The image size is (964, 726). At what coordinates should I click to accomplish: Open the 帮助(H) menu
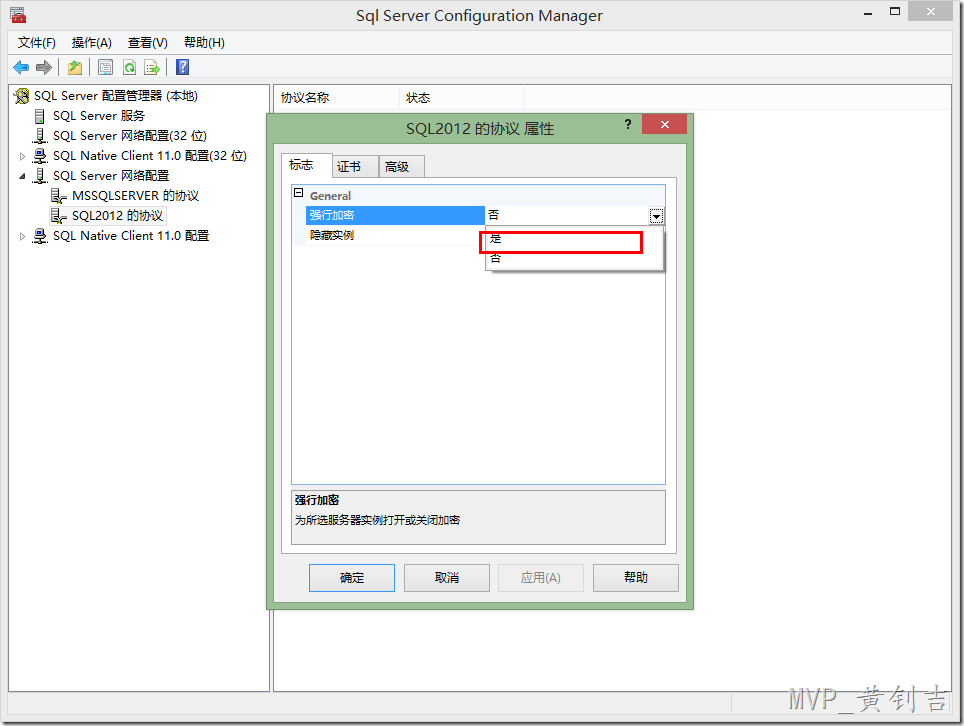pos(204,42)
